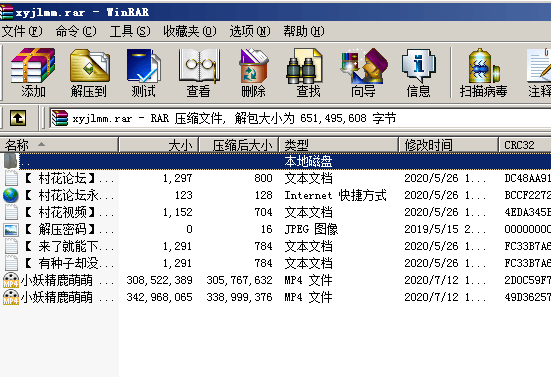Select the 删除 (Delete) recycle icon
551x377 pixels.
point(253,73)
